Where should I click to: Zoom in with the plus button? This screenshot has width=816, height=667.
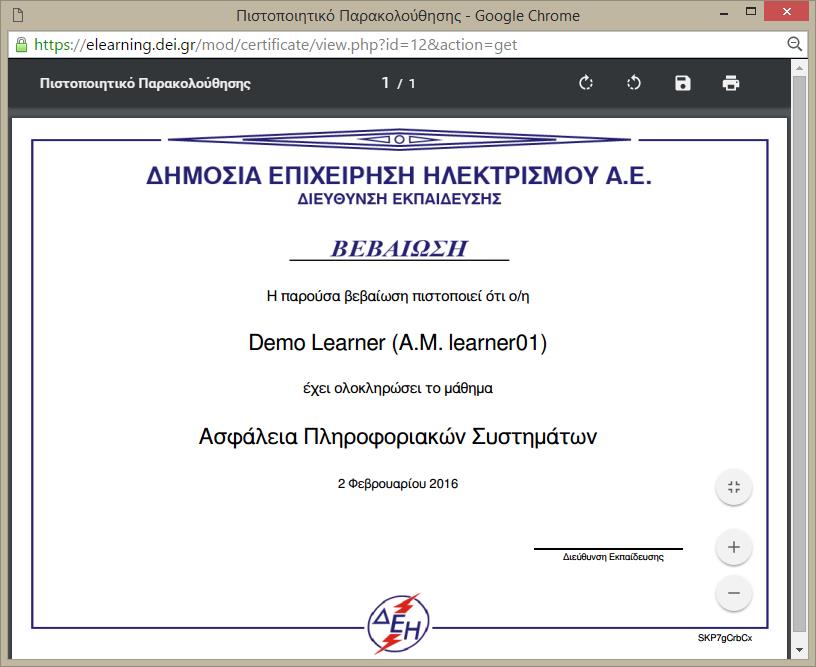734,547
